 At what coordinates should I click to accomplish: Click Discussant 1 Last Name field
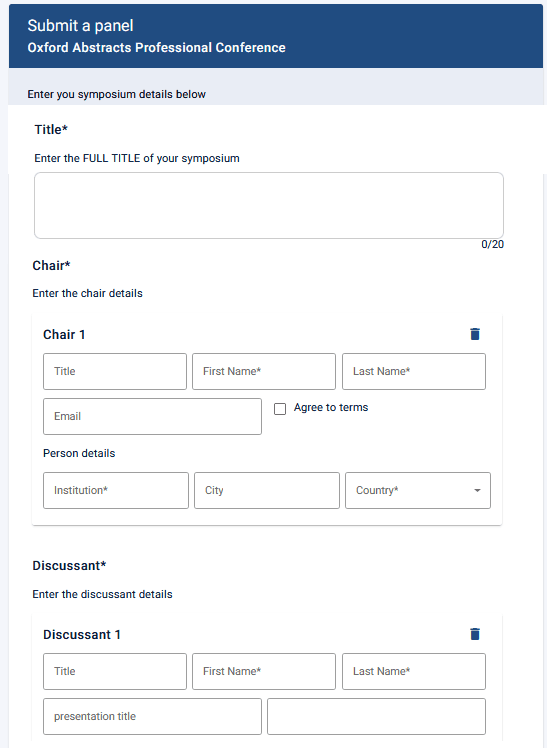(x=414, y=671)
